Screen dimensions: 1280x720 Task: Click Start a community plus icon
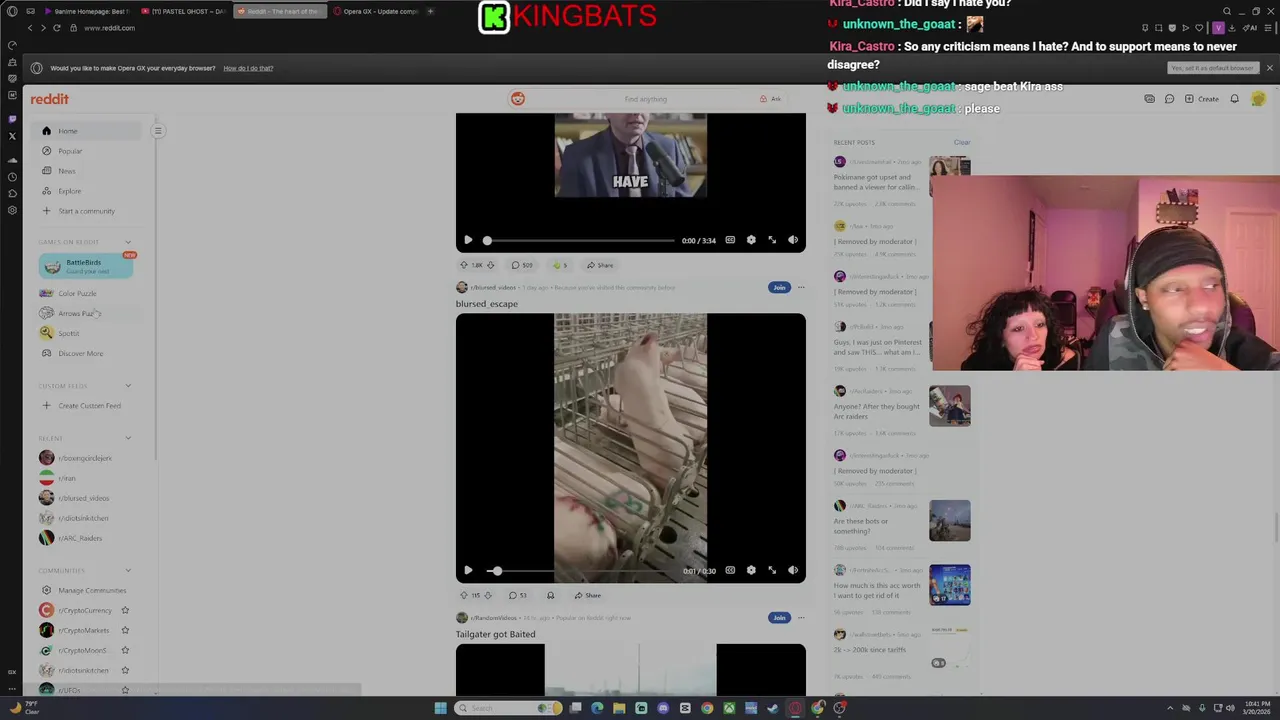pos(46,211)
